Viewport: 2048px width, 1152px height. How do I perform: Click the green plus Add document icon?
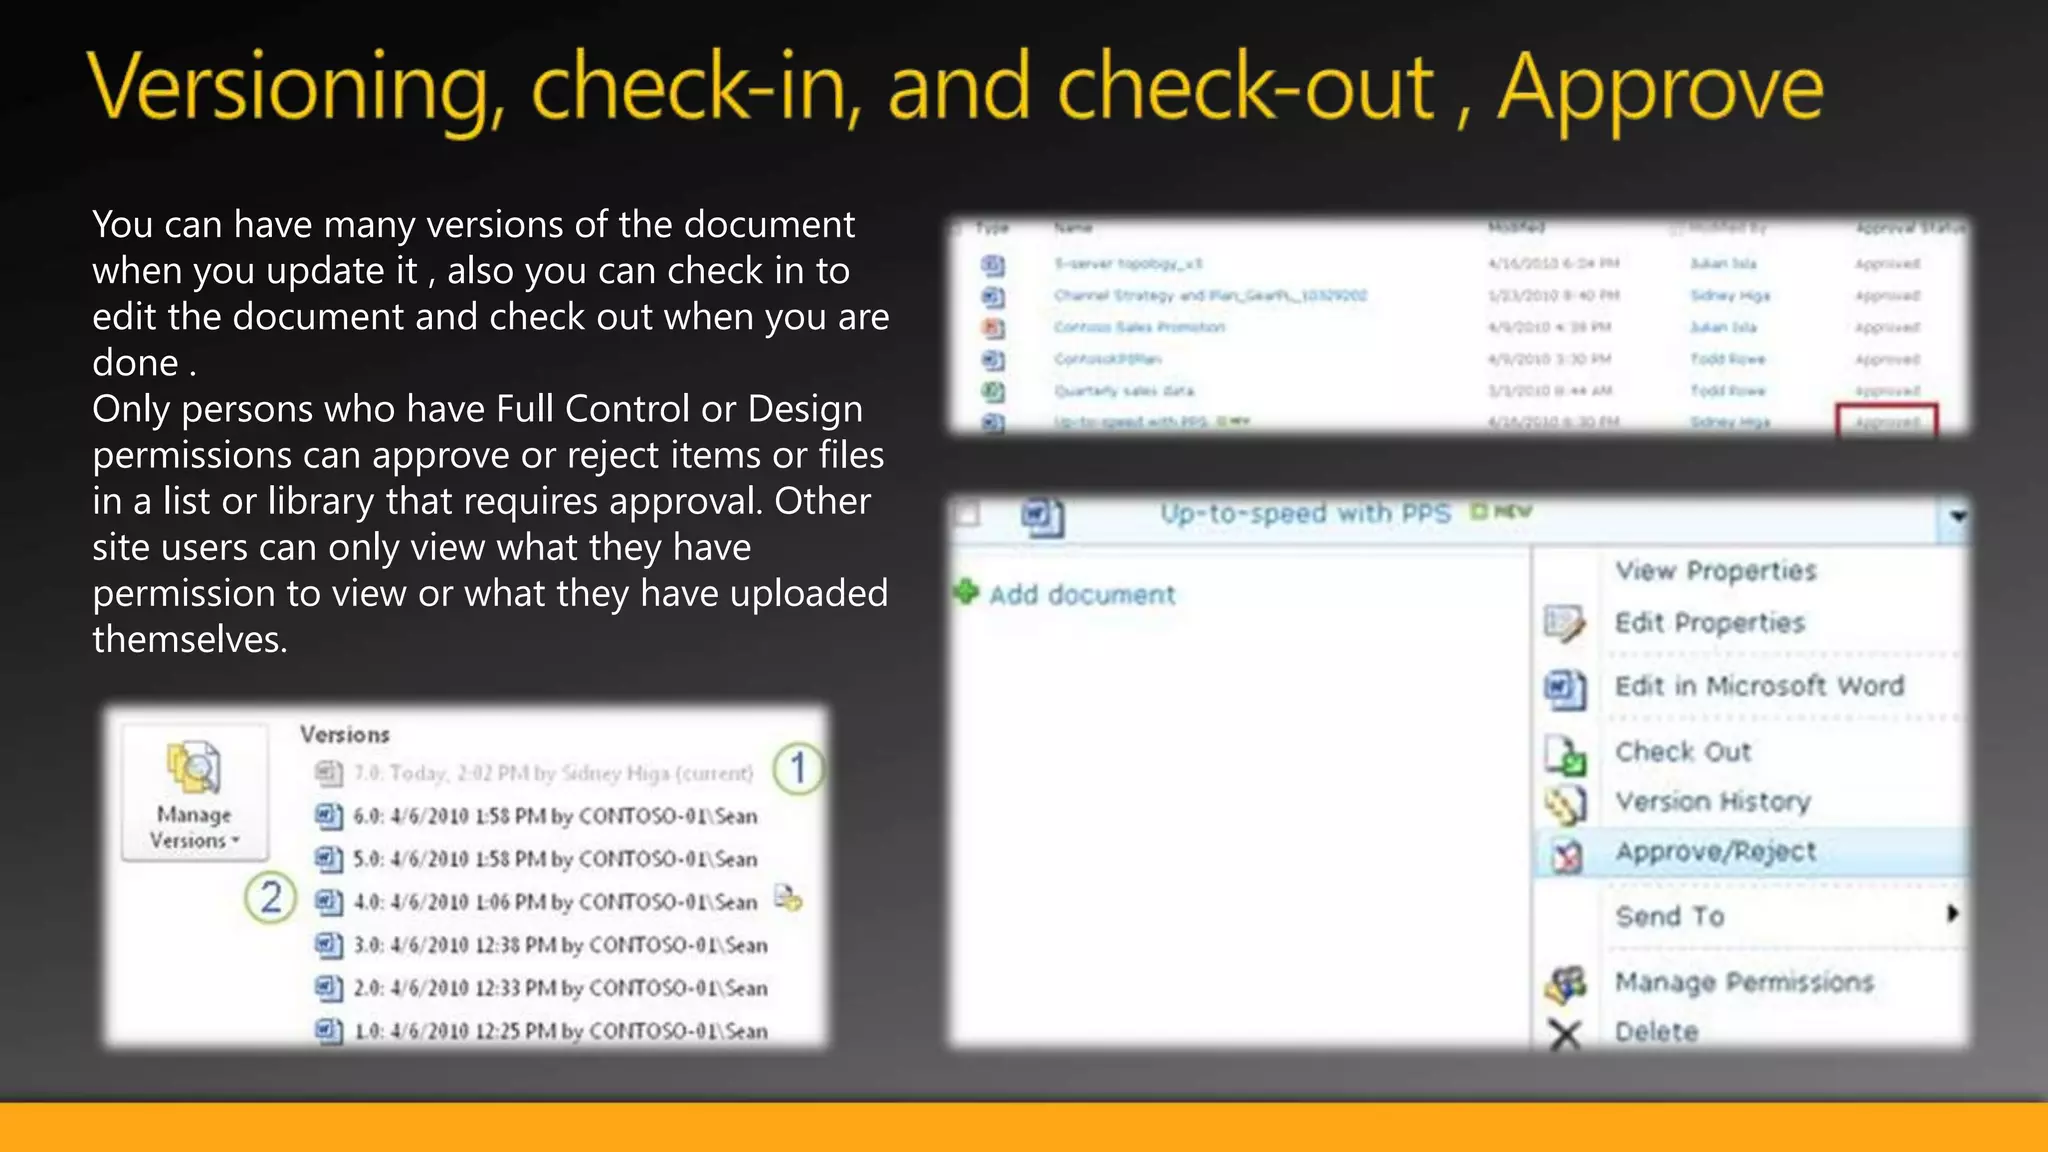coord(966,592)
